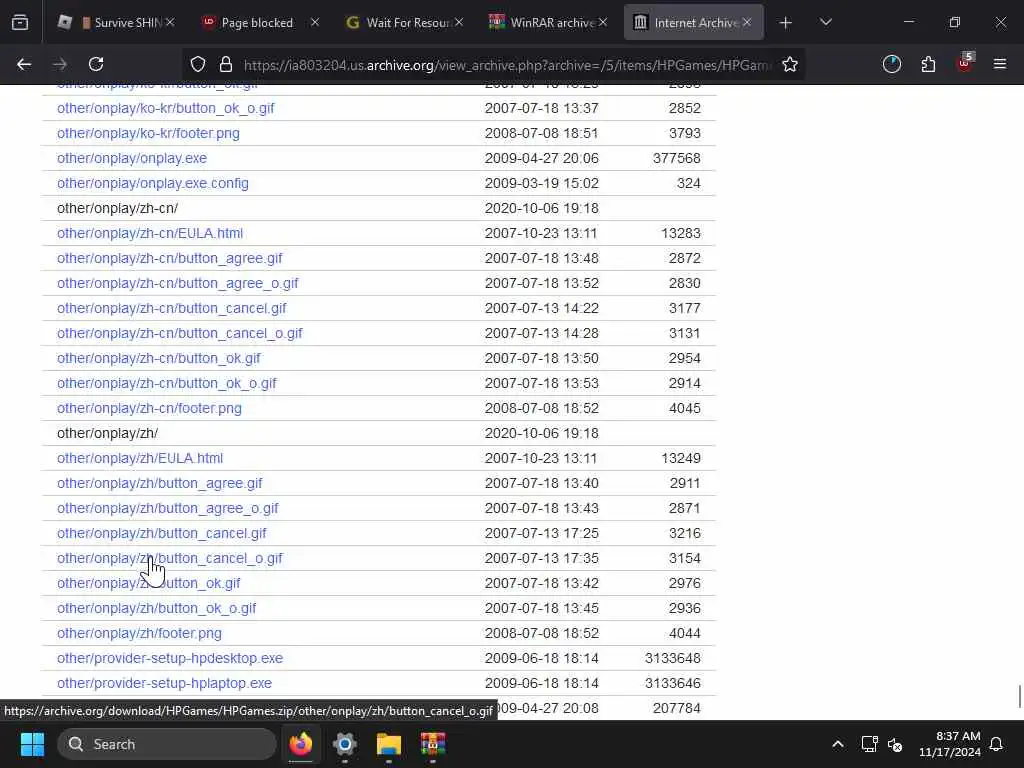Go back to the previous page
1024x768 pixels.
pyautogui.click(x=24, y=64)
